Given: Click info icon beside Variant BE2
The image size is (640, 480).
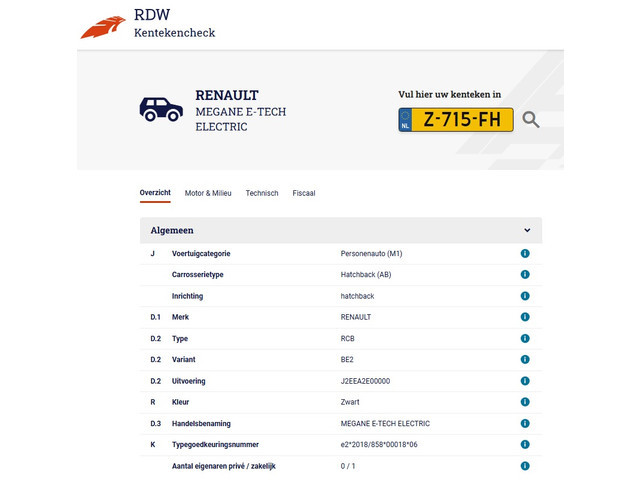Looking at the screenshot, I should coord(525,360).
